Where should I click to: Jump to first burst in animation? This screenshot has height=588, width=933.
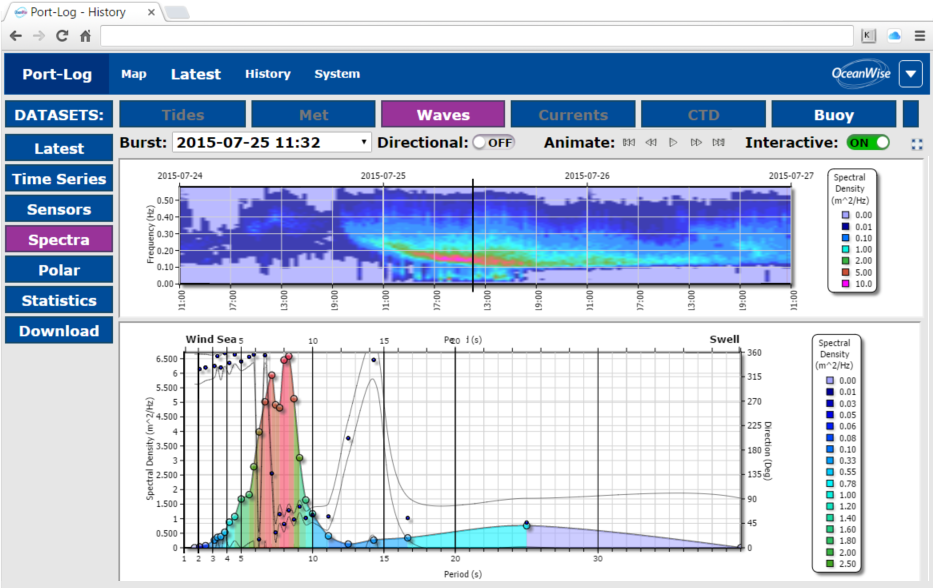click(629, 143)
